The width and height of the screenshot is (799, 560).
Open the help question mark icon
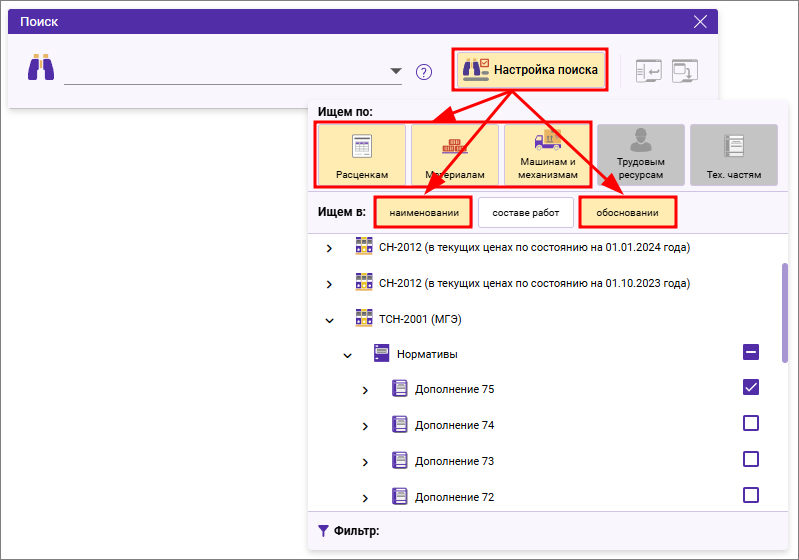pos(424,72)
